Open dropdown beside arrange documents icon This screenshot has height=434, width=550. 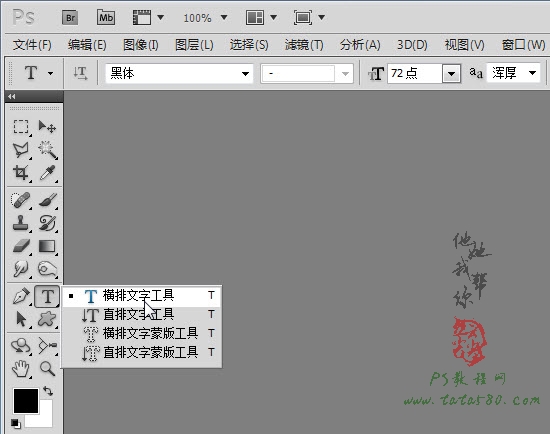274,17
